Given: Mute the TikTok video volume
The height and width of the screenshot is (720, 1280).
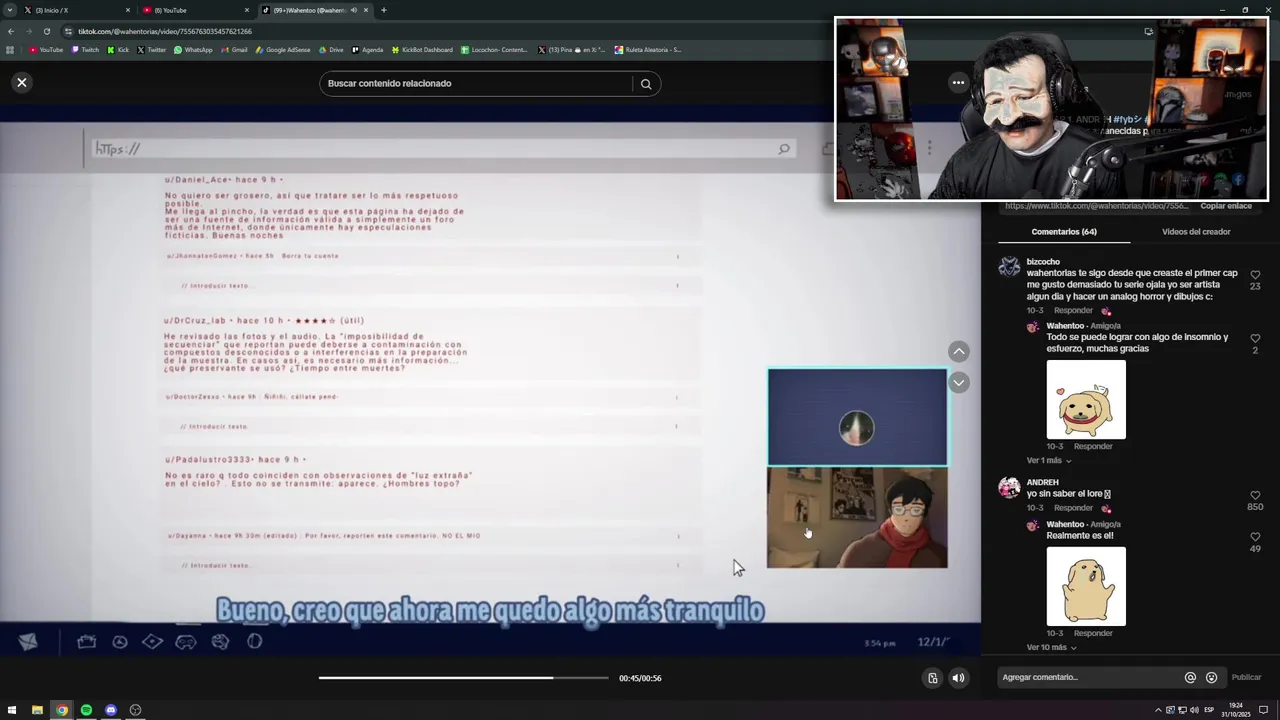Looking at the screenshot, I should coord(957,678).
